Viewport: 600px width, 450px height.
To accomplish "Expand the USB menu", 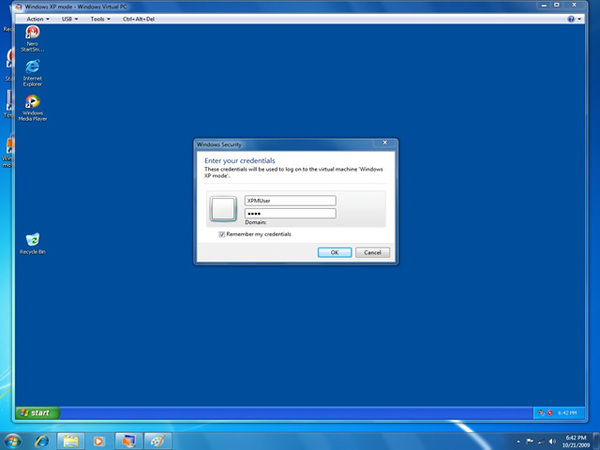I will [x=70, y=19].
